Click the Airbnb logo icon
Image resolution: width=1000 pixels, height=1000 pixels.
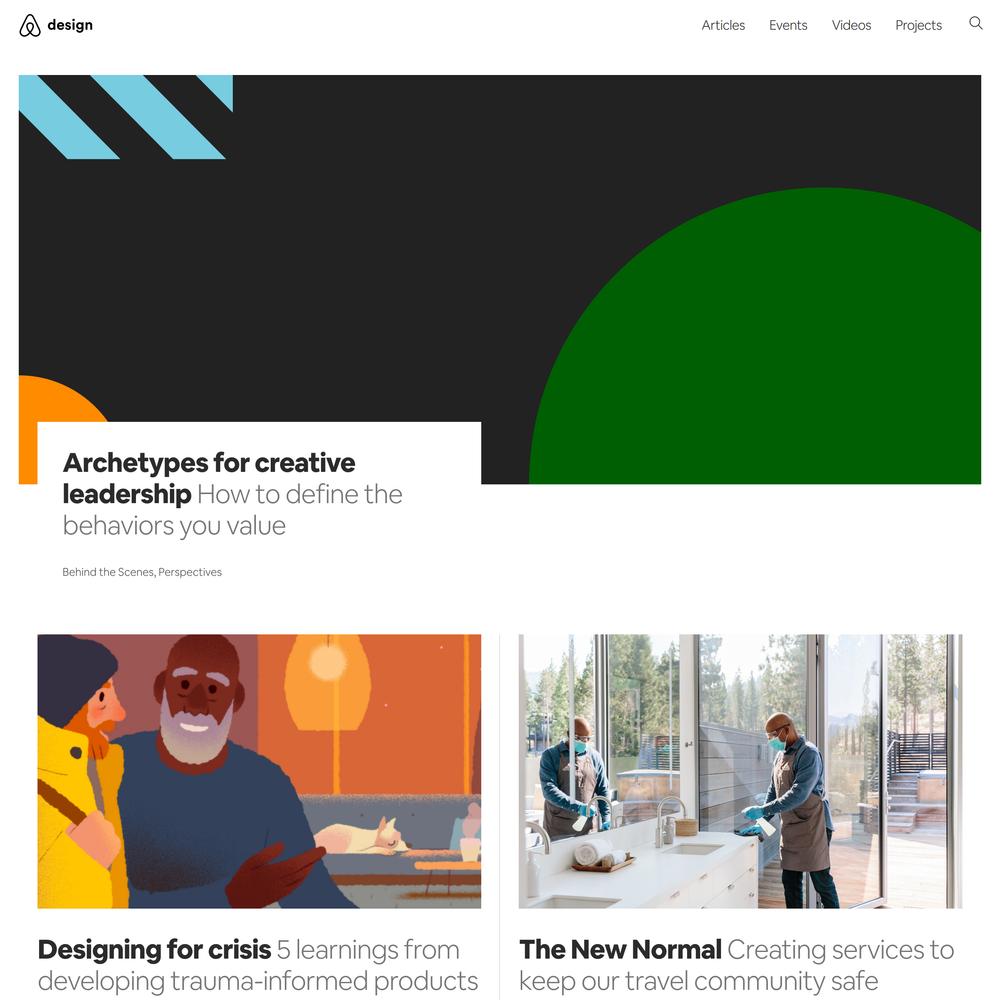tap(29, 26)
